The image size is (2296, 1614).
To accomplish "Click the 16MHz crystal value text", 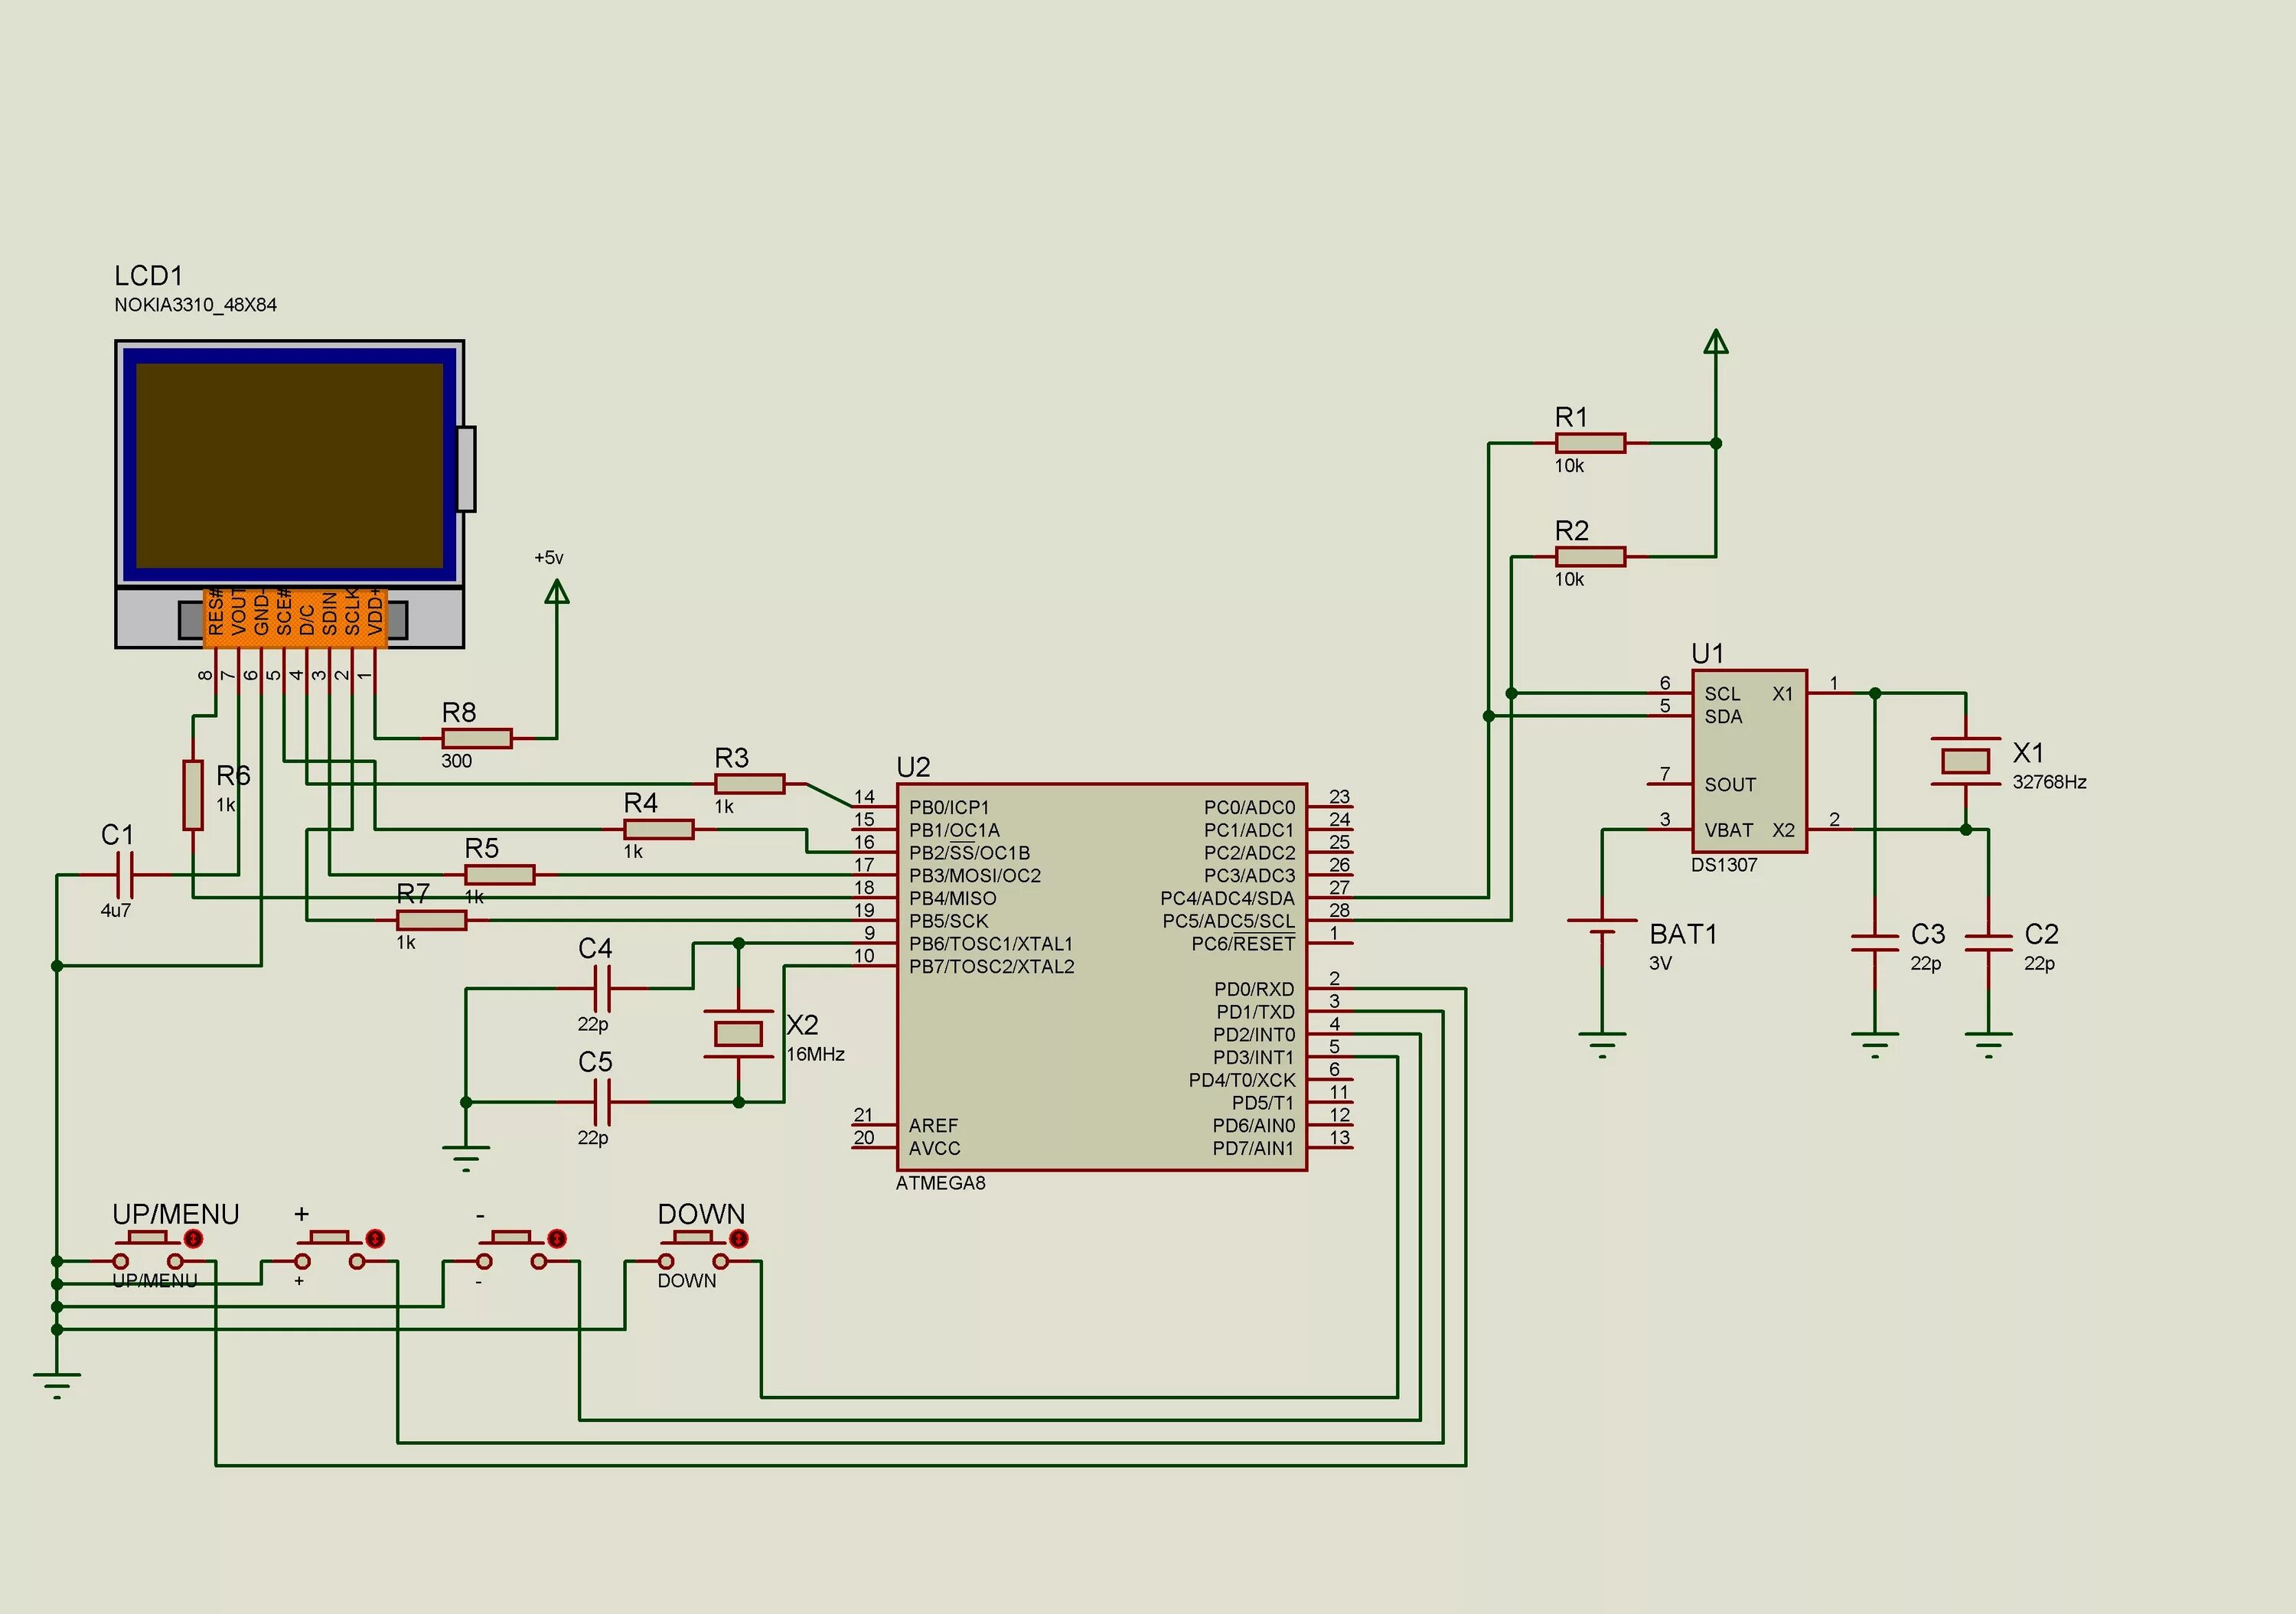I will click(815, 1054).
